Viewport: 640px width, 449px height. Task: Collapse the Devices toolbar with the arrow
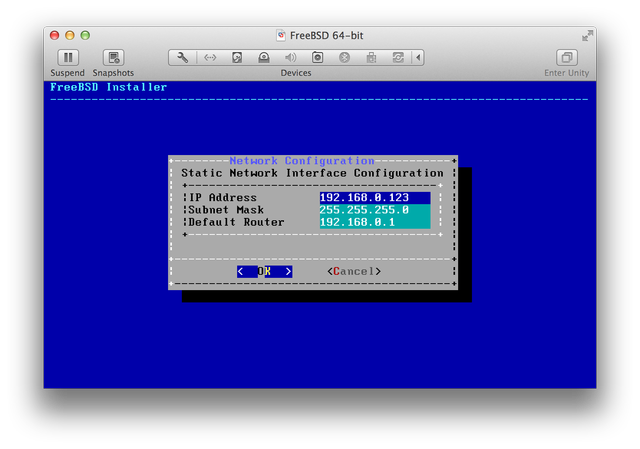(x=418, y=58)
